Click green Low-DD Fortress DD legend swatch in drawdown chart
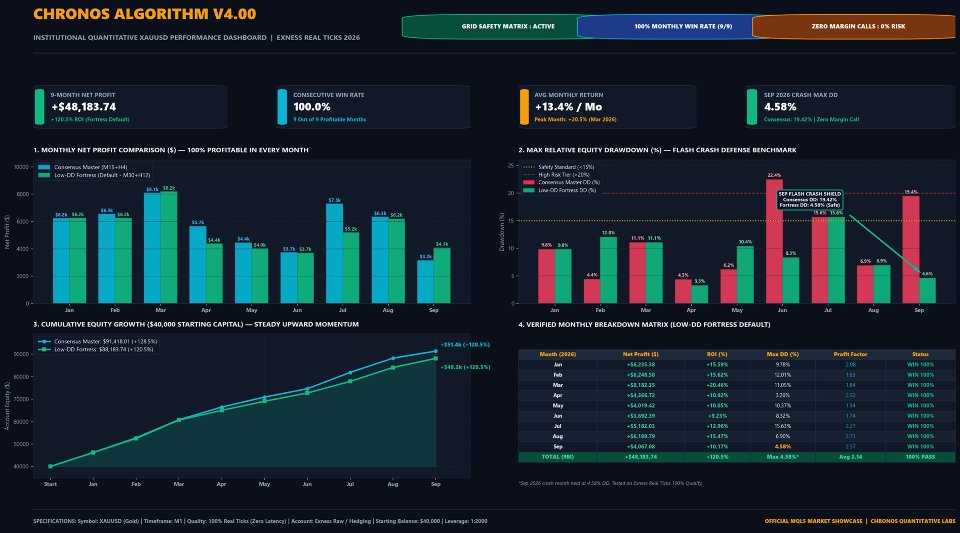Image resolution: width=960 pixels, height=533 pixels. click(x=528, y=190)
